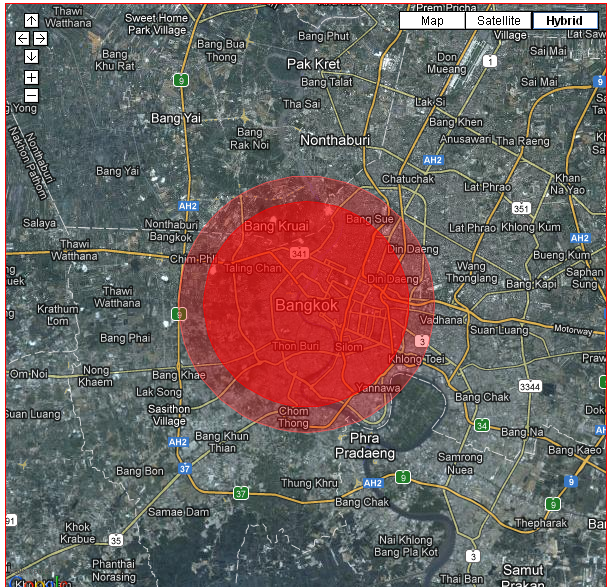Click the Wang Thonglang label

[x=472, y=272]
